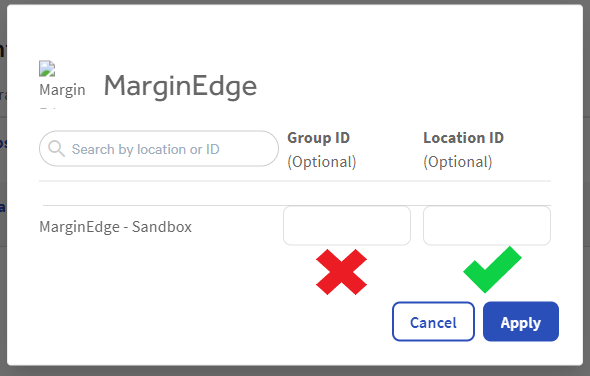Click the Optional label under Location ID
The width and height of the screenshot is (590, 376).
(458, 162)
